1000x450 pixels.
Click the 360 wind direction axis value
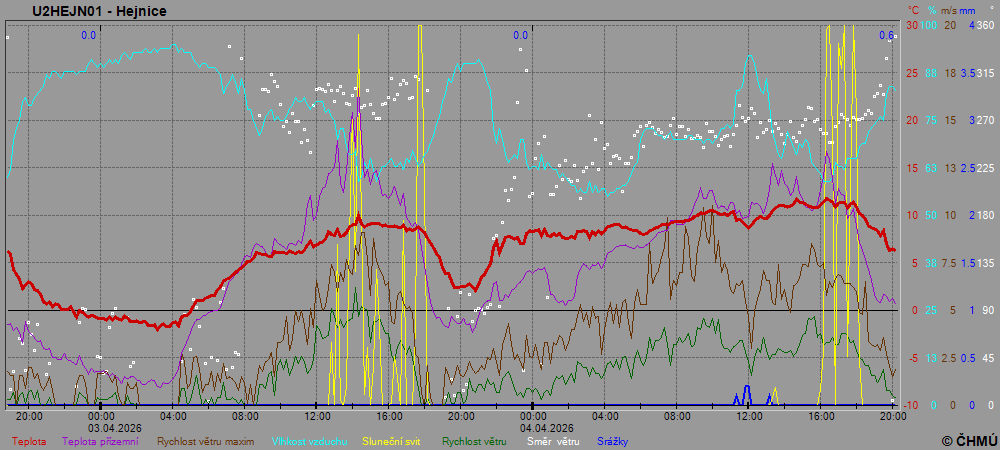985,25
